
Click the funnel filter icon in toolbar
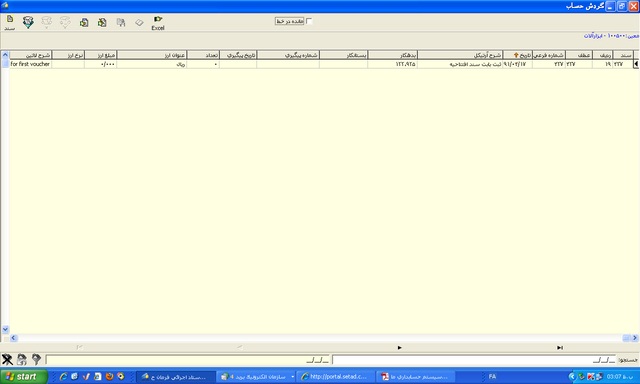click(x=28, y=22)
